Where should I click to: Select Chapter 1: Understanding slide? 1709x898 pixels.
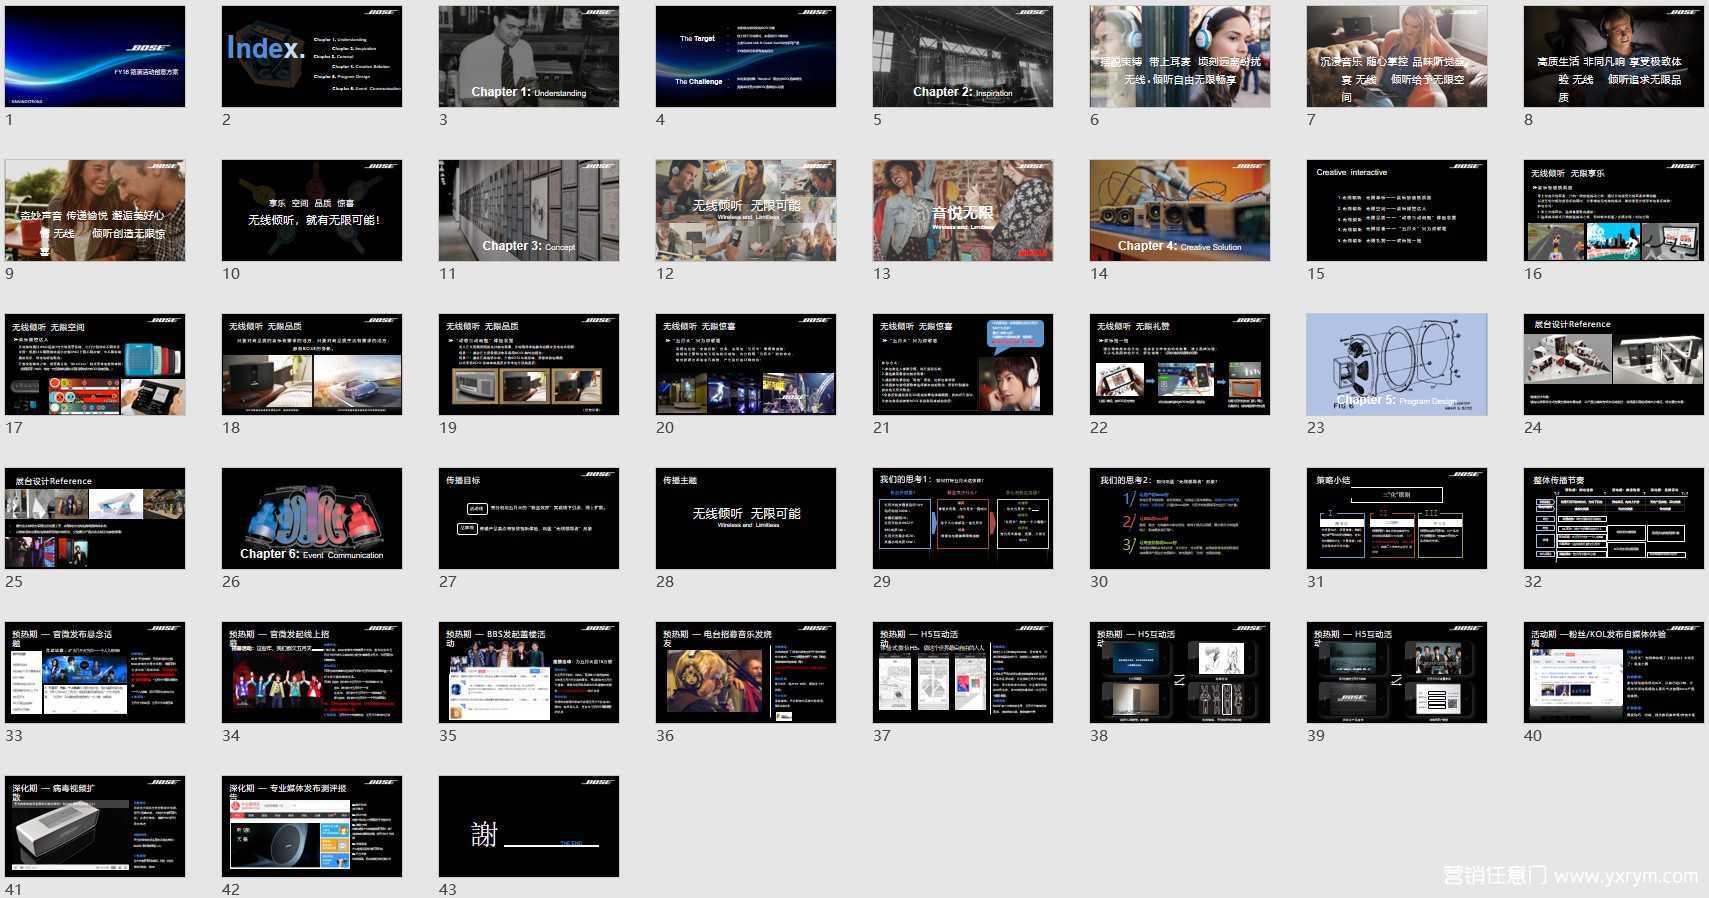[x=529, y=56]
